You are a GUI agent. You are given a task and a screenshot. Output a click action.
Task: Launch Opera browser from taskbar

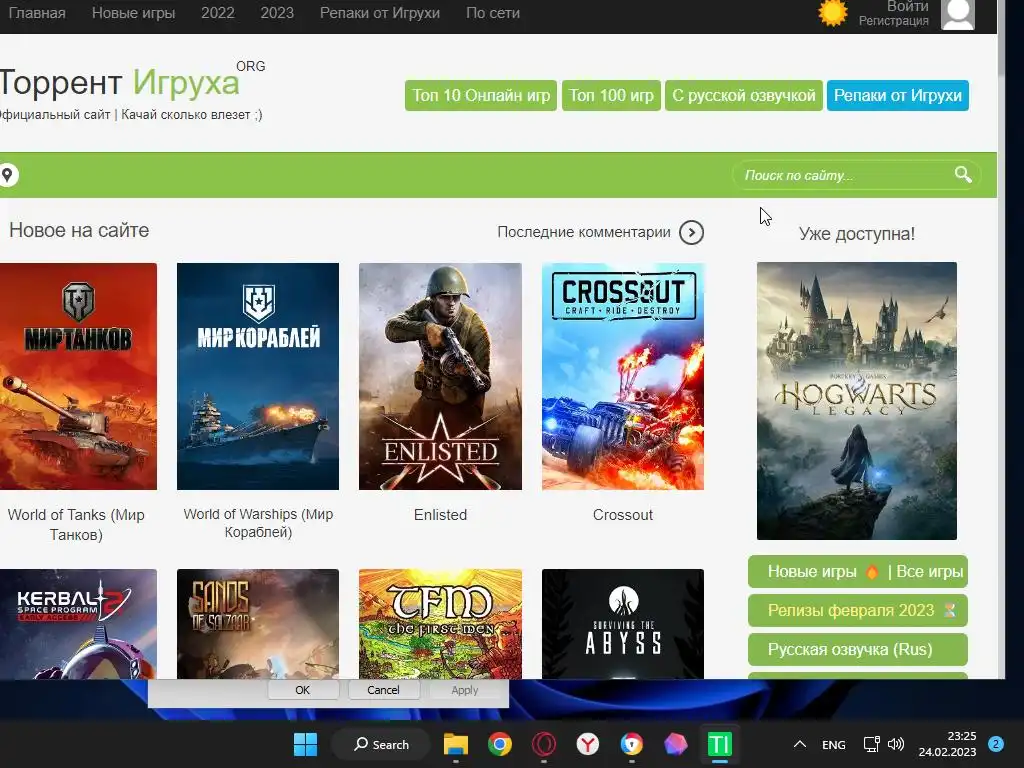(543, 744)
